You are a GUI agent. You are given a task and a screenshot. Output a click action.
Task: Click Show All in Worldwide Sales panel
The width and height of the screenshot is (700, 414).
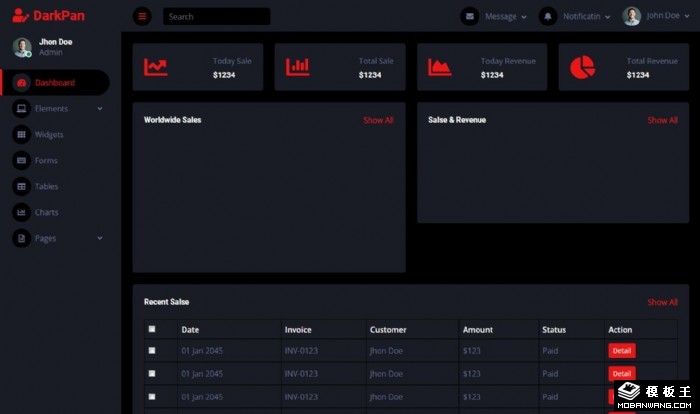pyautogui.click(x=378, y=120)
